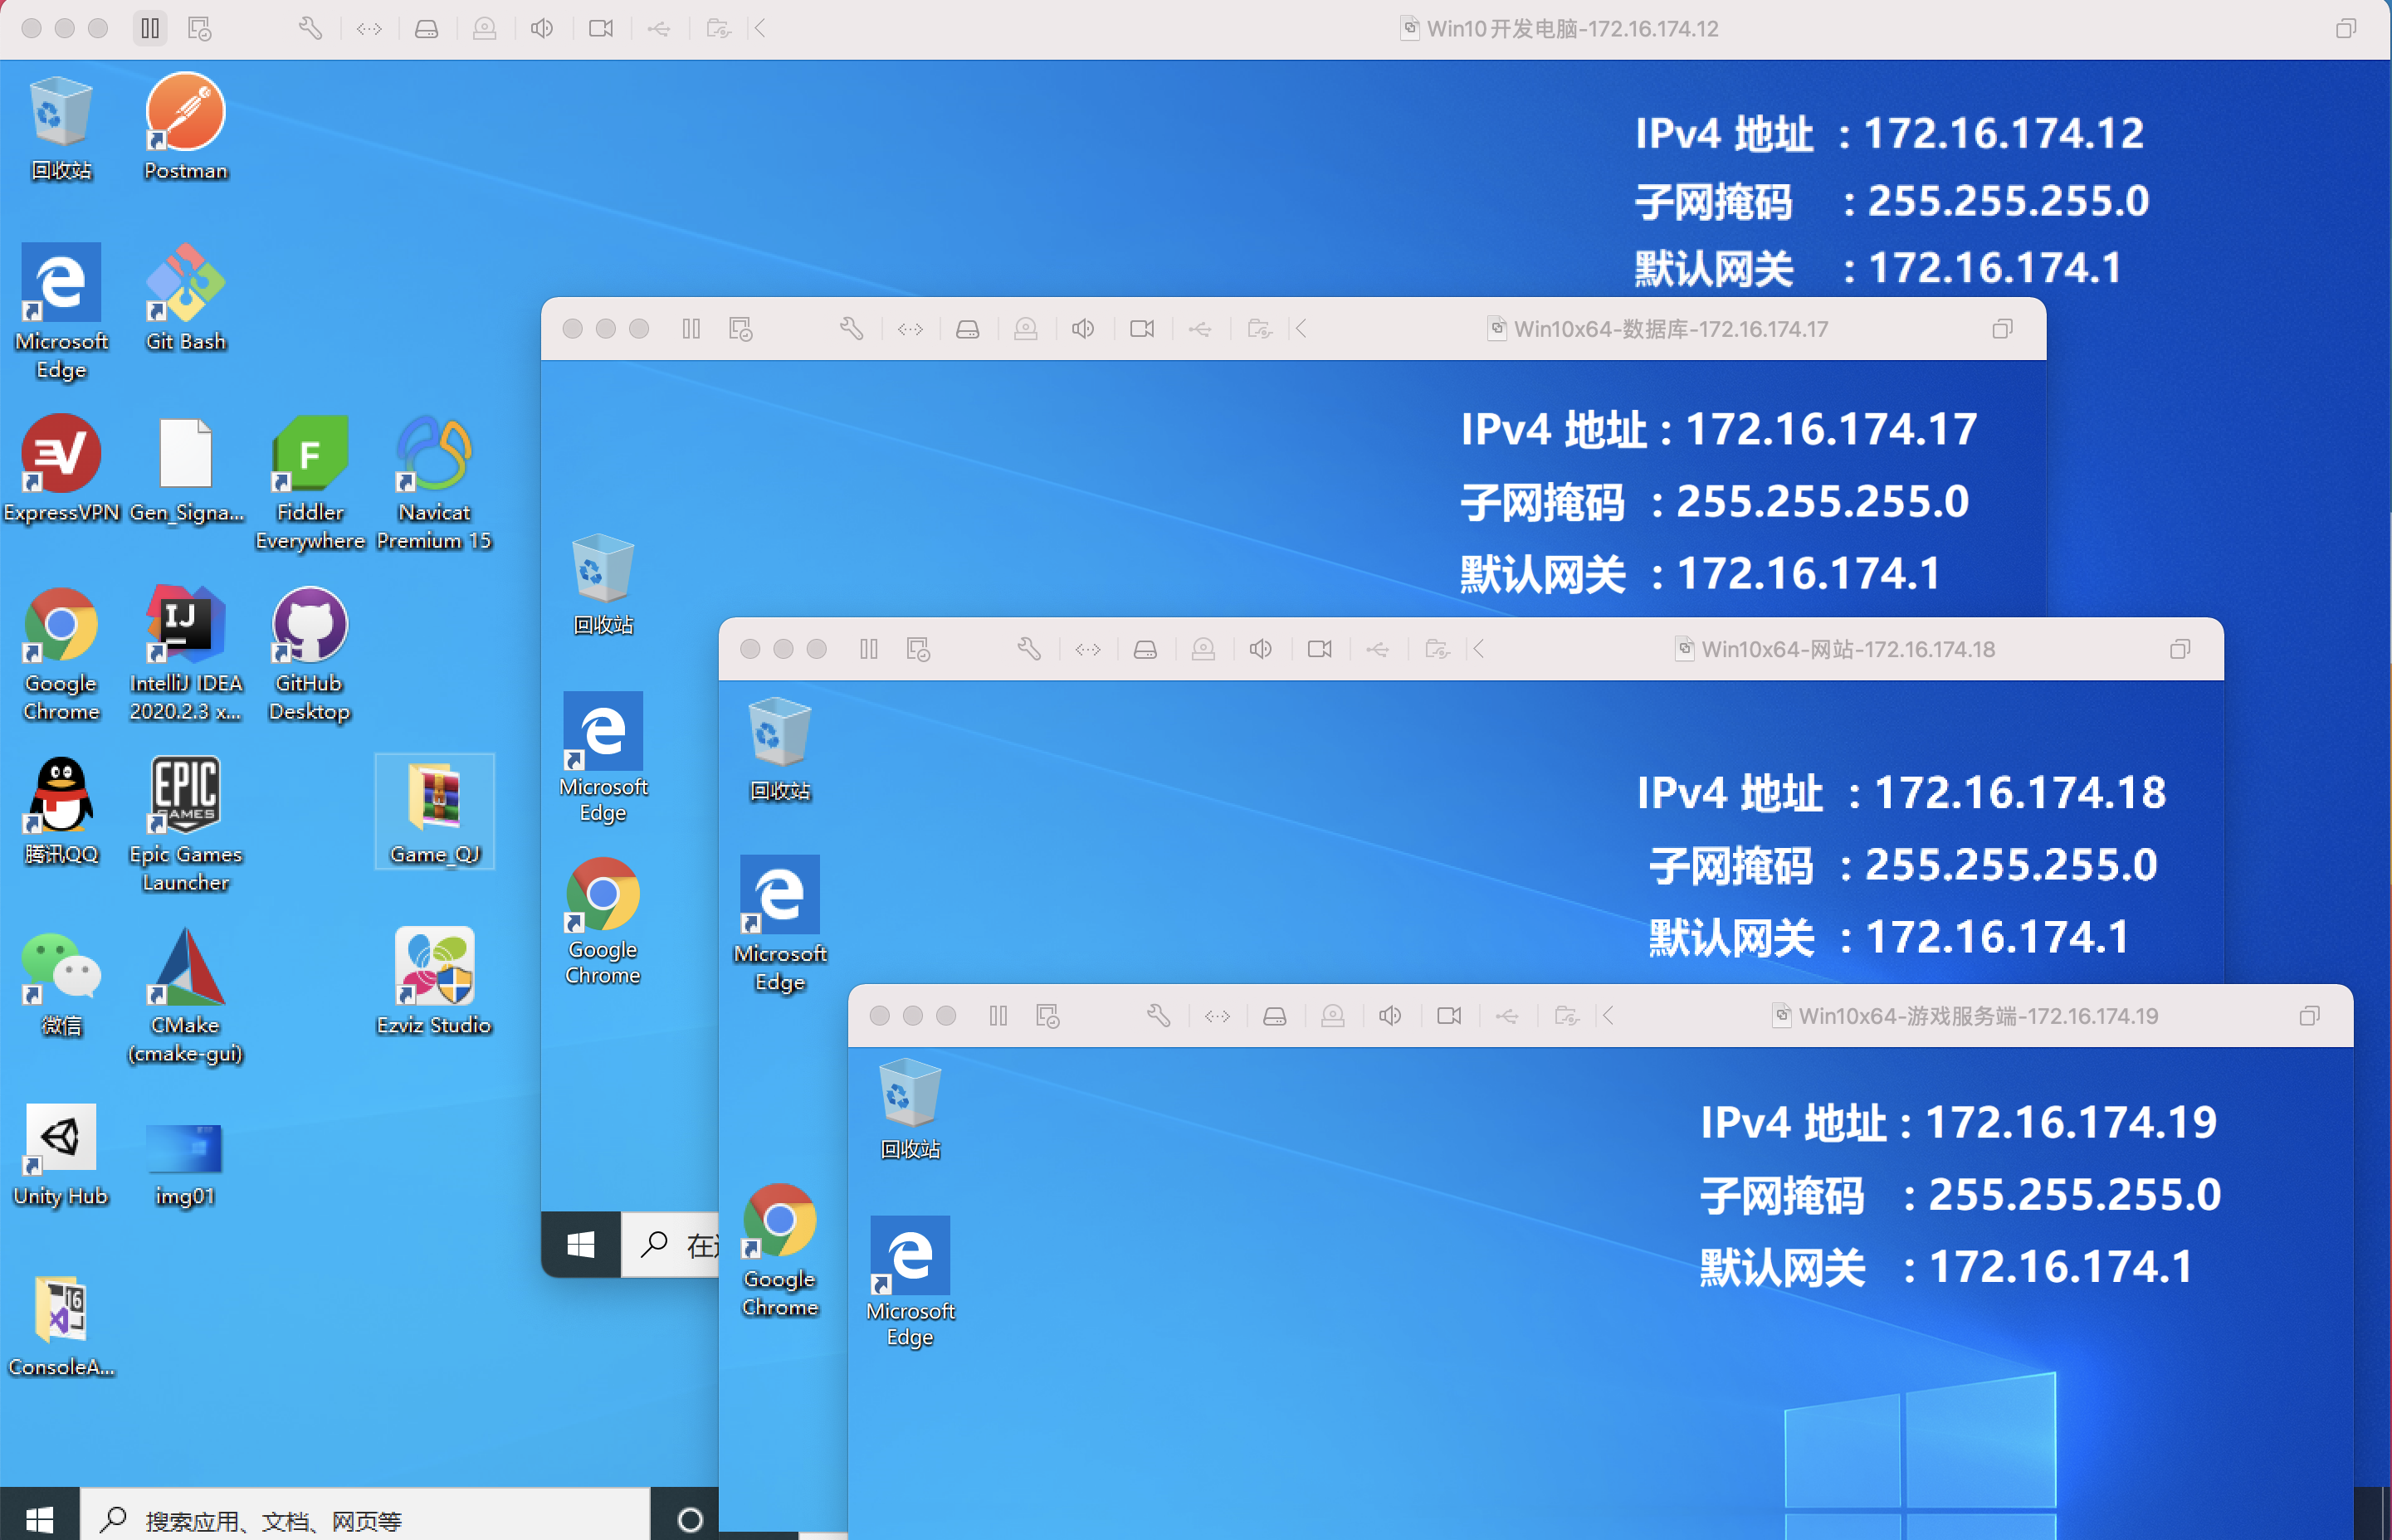Pause the Win10 开发电脑 virtual machine

pyautogui.click(x=150, y=29)
